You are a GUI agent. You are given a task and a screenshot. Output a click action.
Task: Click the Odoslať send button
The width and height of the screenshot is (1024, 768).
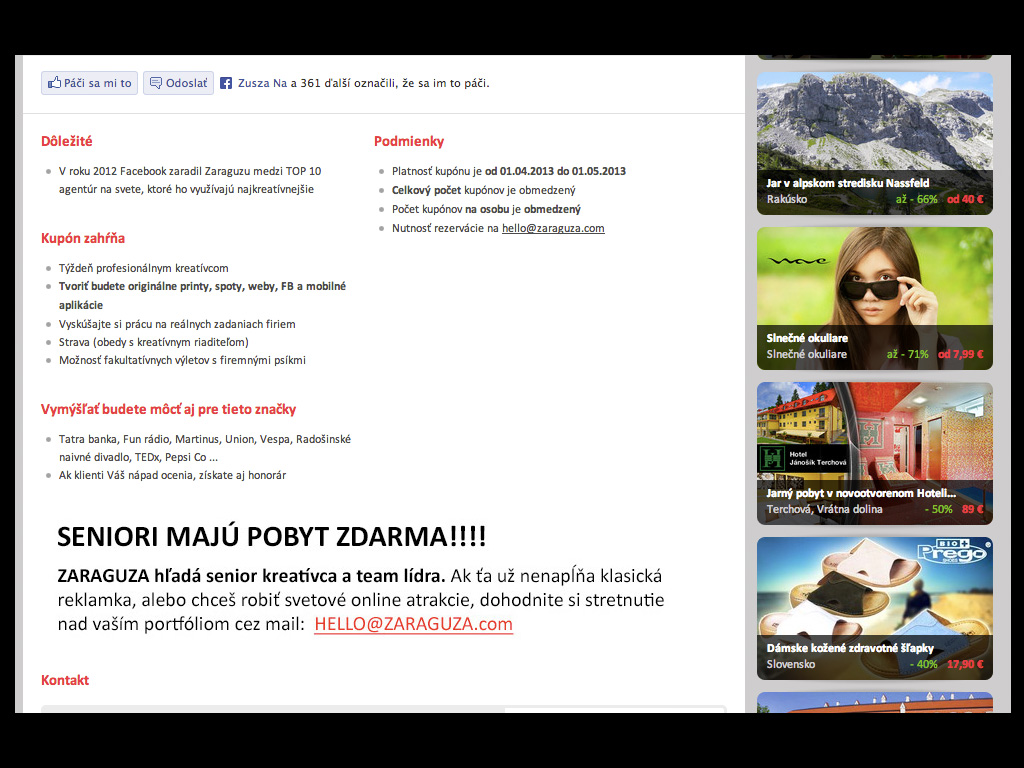(178, 83)
